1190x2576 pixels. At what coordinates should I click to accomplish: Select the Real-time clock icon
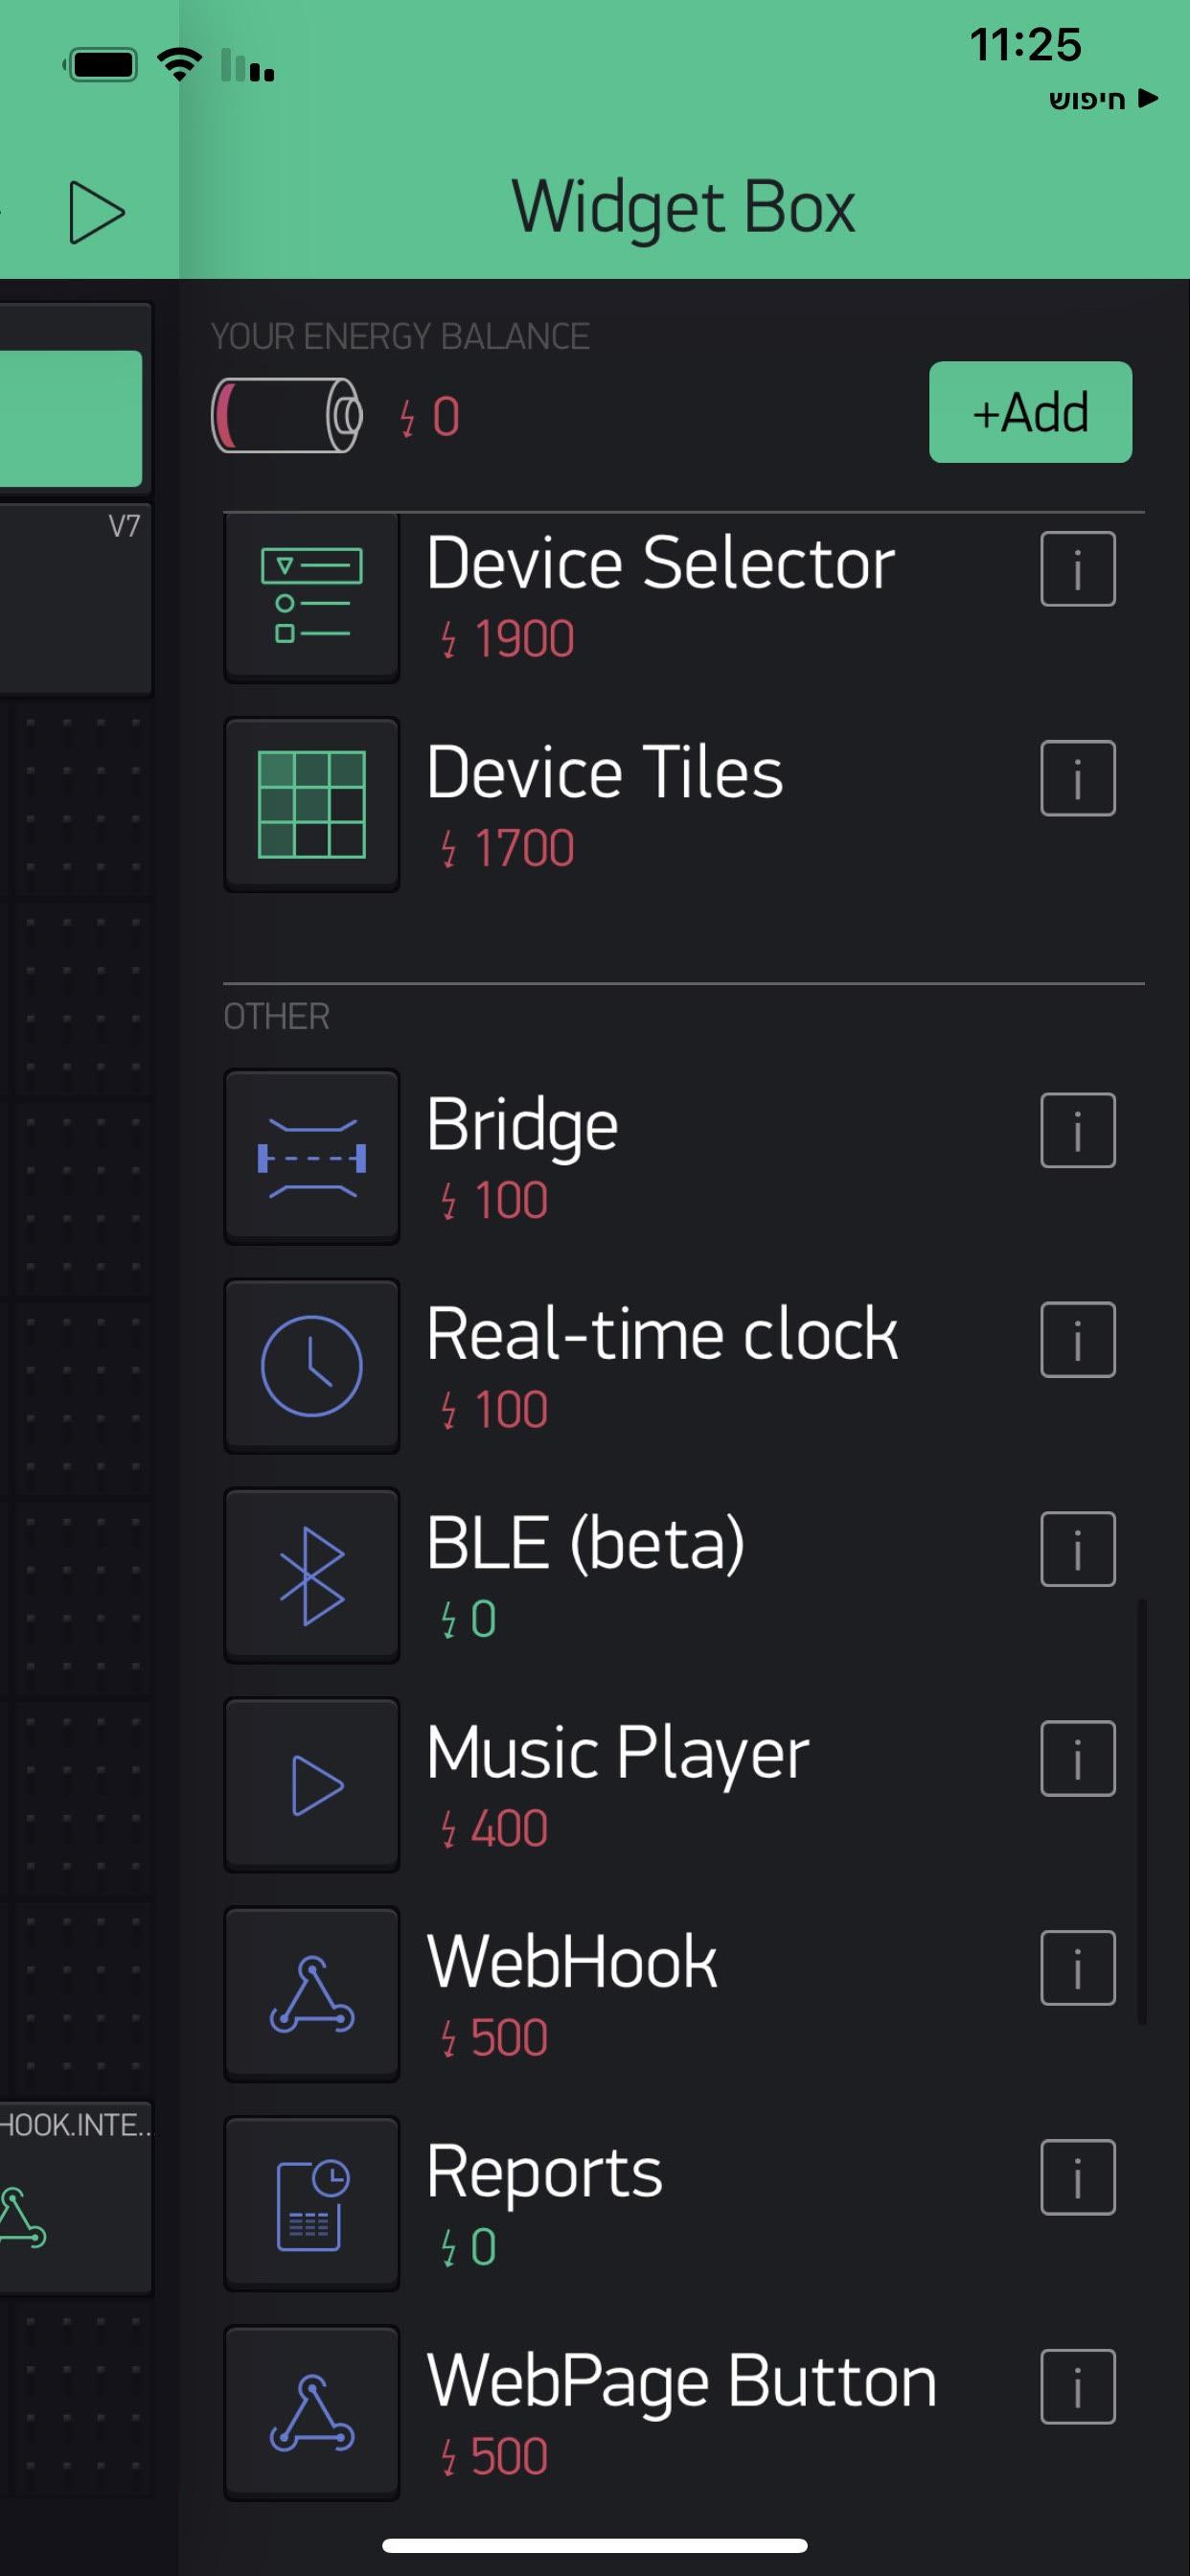tap(311, 1366)
